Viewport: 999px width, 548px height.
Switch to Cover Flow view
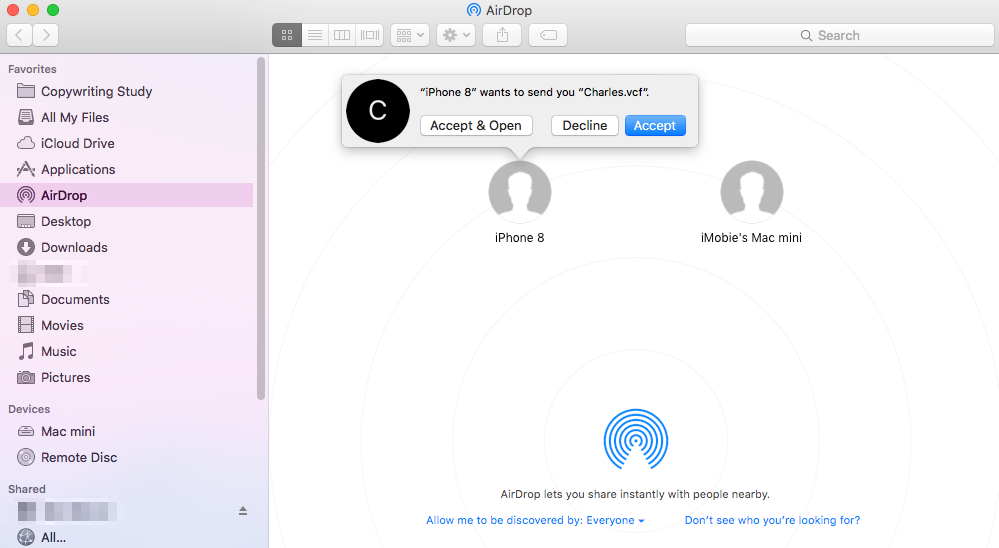[x=370, y=35]
